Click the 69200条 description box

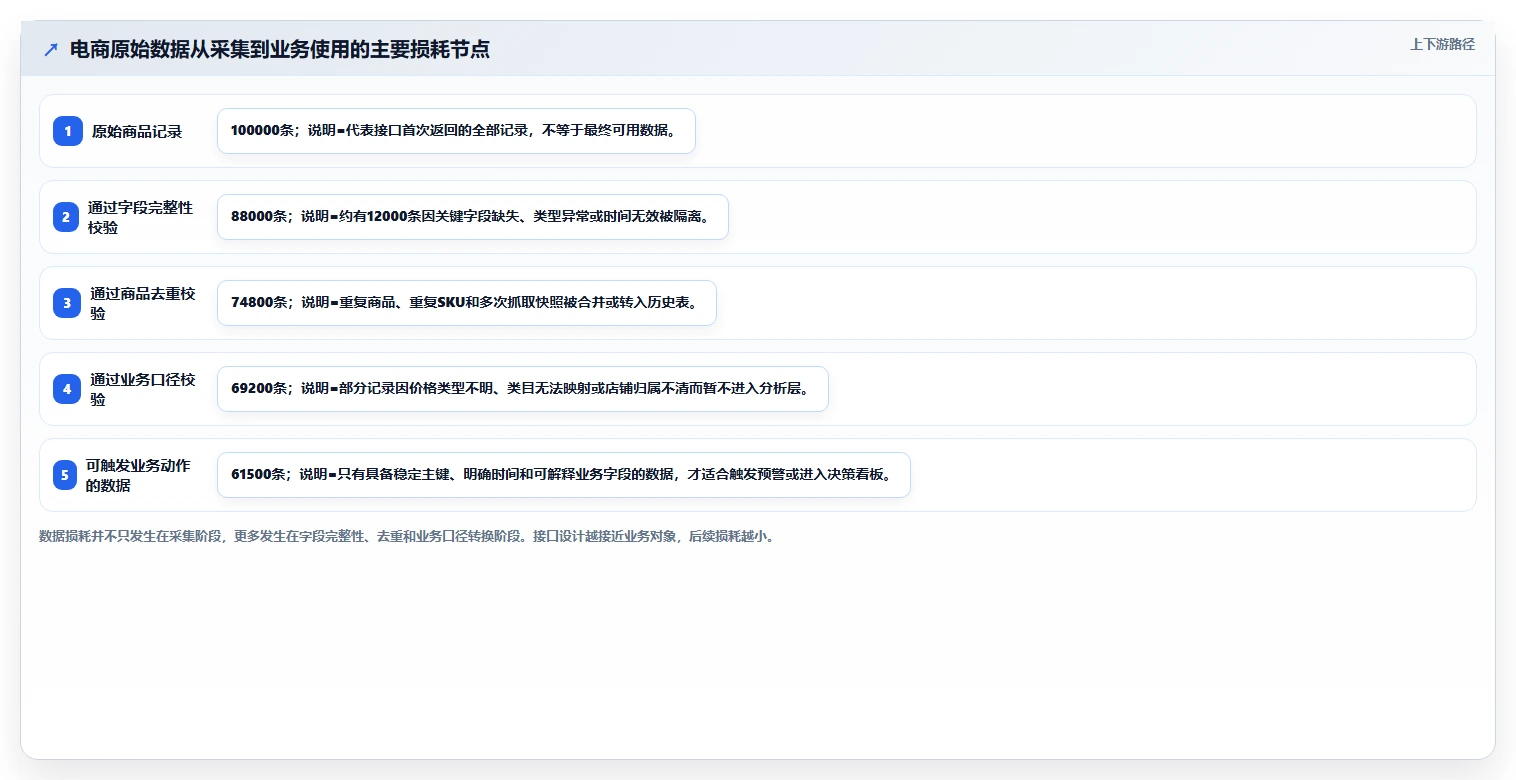click(x=523, y=389)
